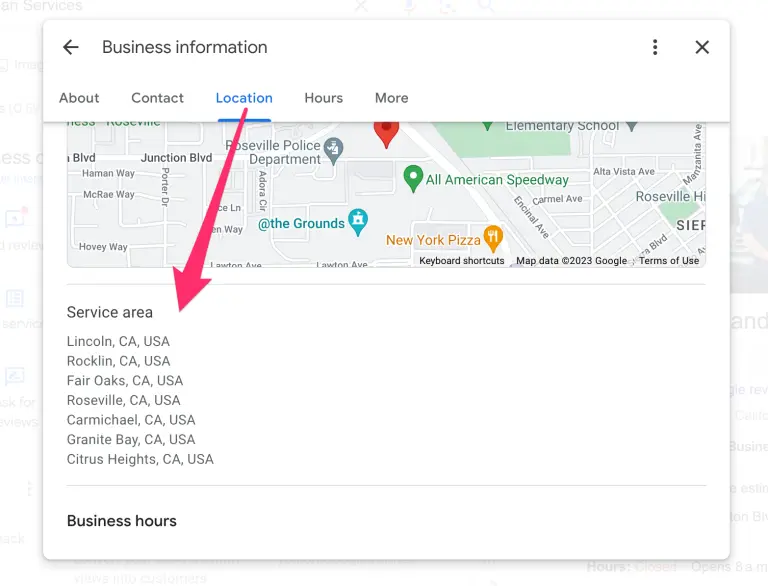The height and width of the screenshot is (586, 768).
Task: Select the Location tab
Action: coord(244,98)
